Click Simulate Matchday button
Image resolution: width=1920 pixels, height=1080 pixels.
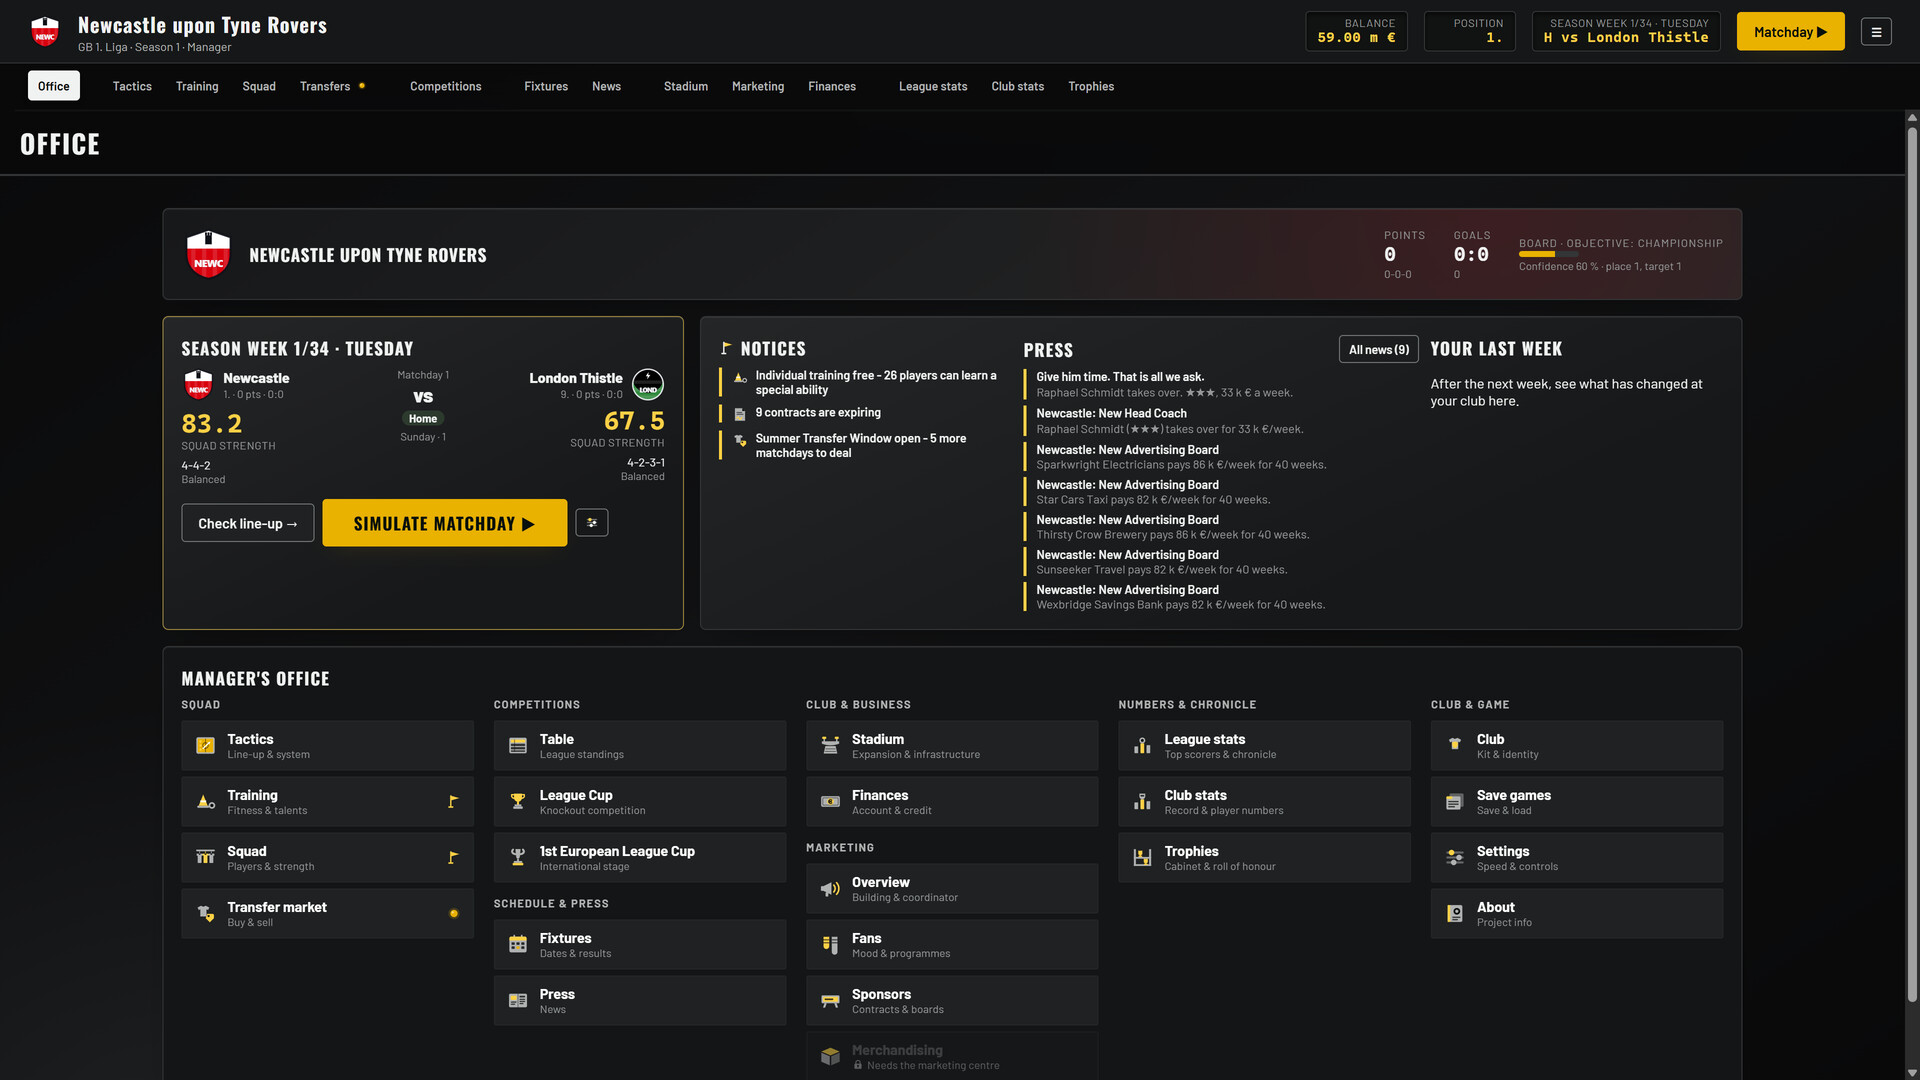click(444, 523)
